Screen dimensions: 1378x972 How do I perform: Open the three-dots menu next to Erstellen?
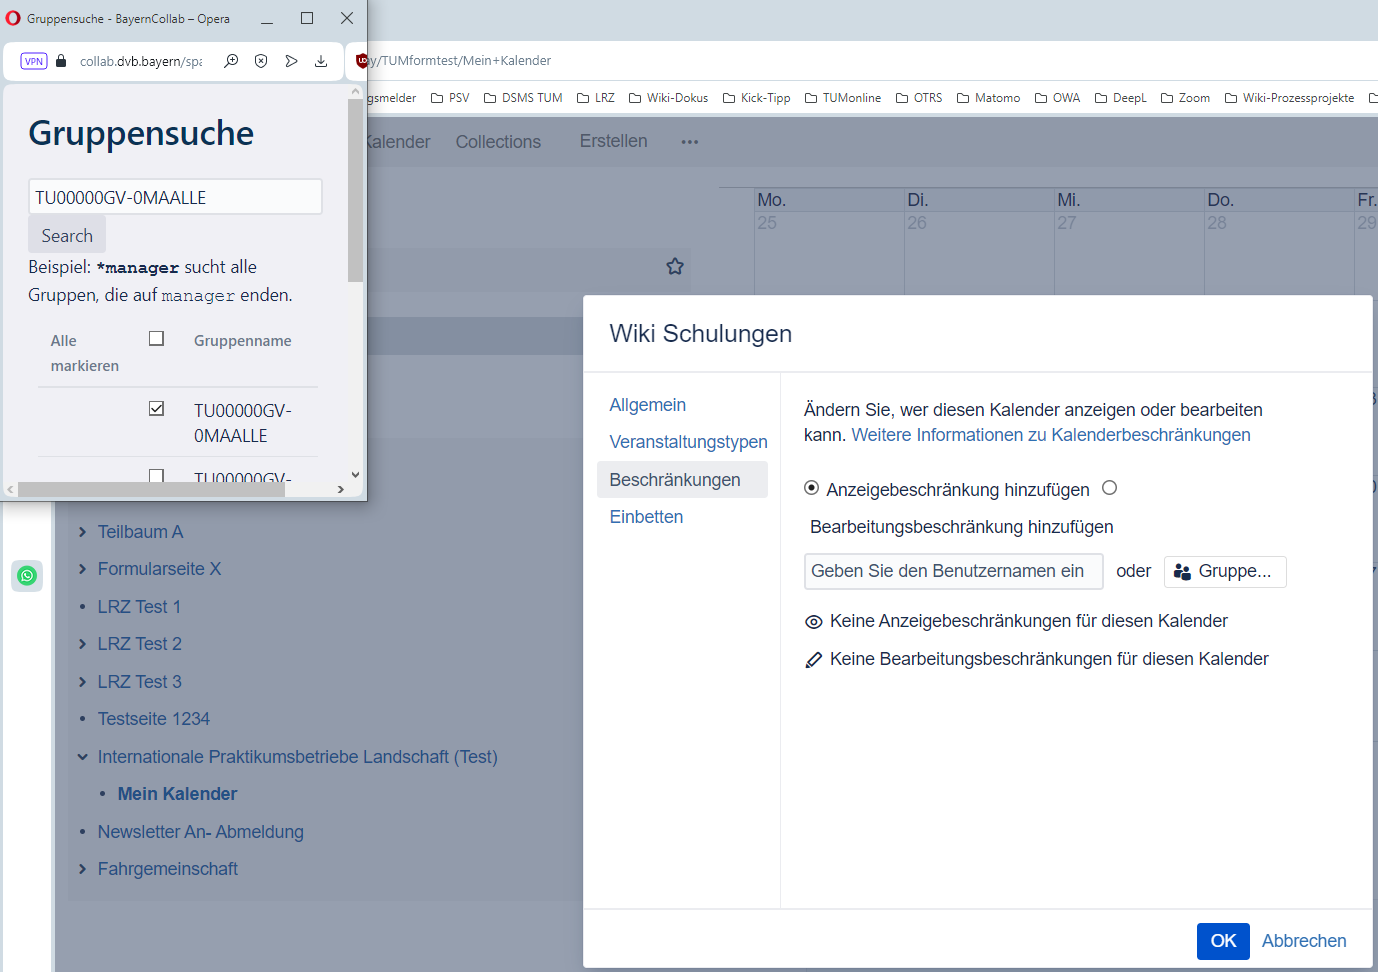(689, 142)
